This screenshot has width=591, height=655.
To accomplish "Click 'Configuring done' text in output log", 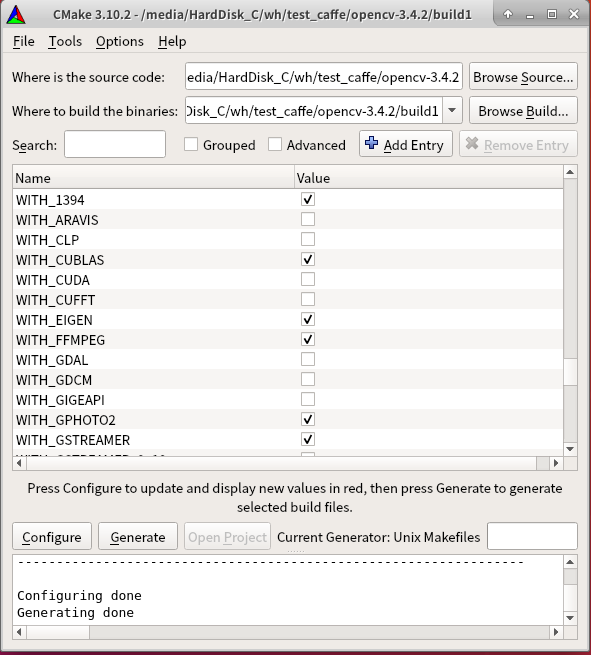I will [x=79, y=595].
